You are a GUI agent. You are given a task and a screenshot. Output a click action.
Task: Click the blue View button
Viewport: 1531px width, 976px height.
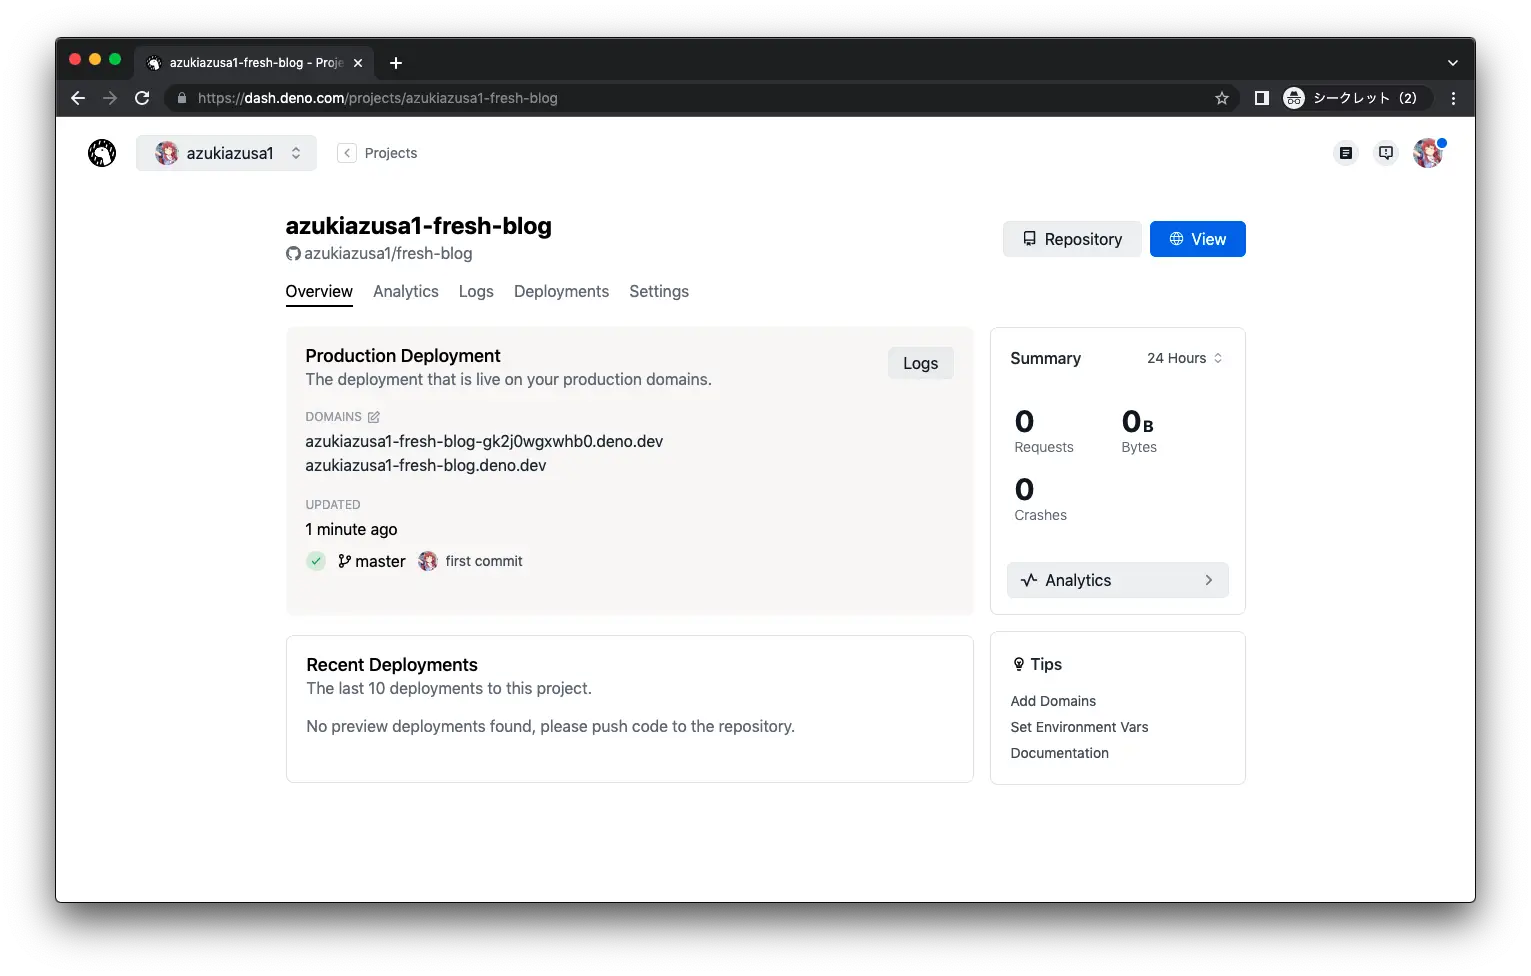click(x=1197, y=239)
